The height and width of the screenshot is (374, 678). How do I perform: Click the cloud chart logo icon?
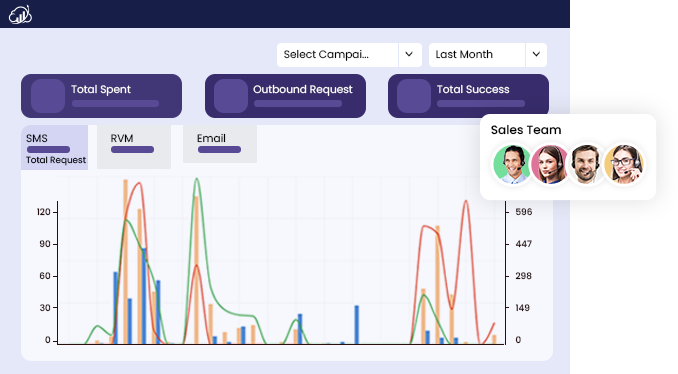20,15
